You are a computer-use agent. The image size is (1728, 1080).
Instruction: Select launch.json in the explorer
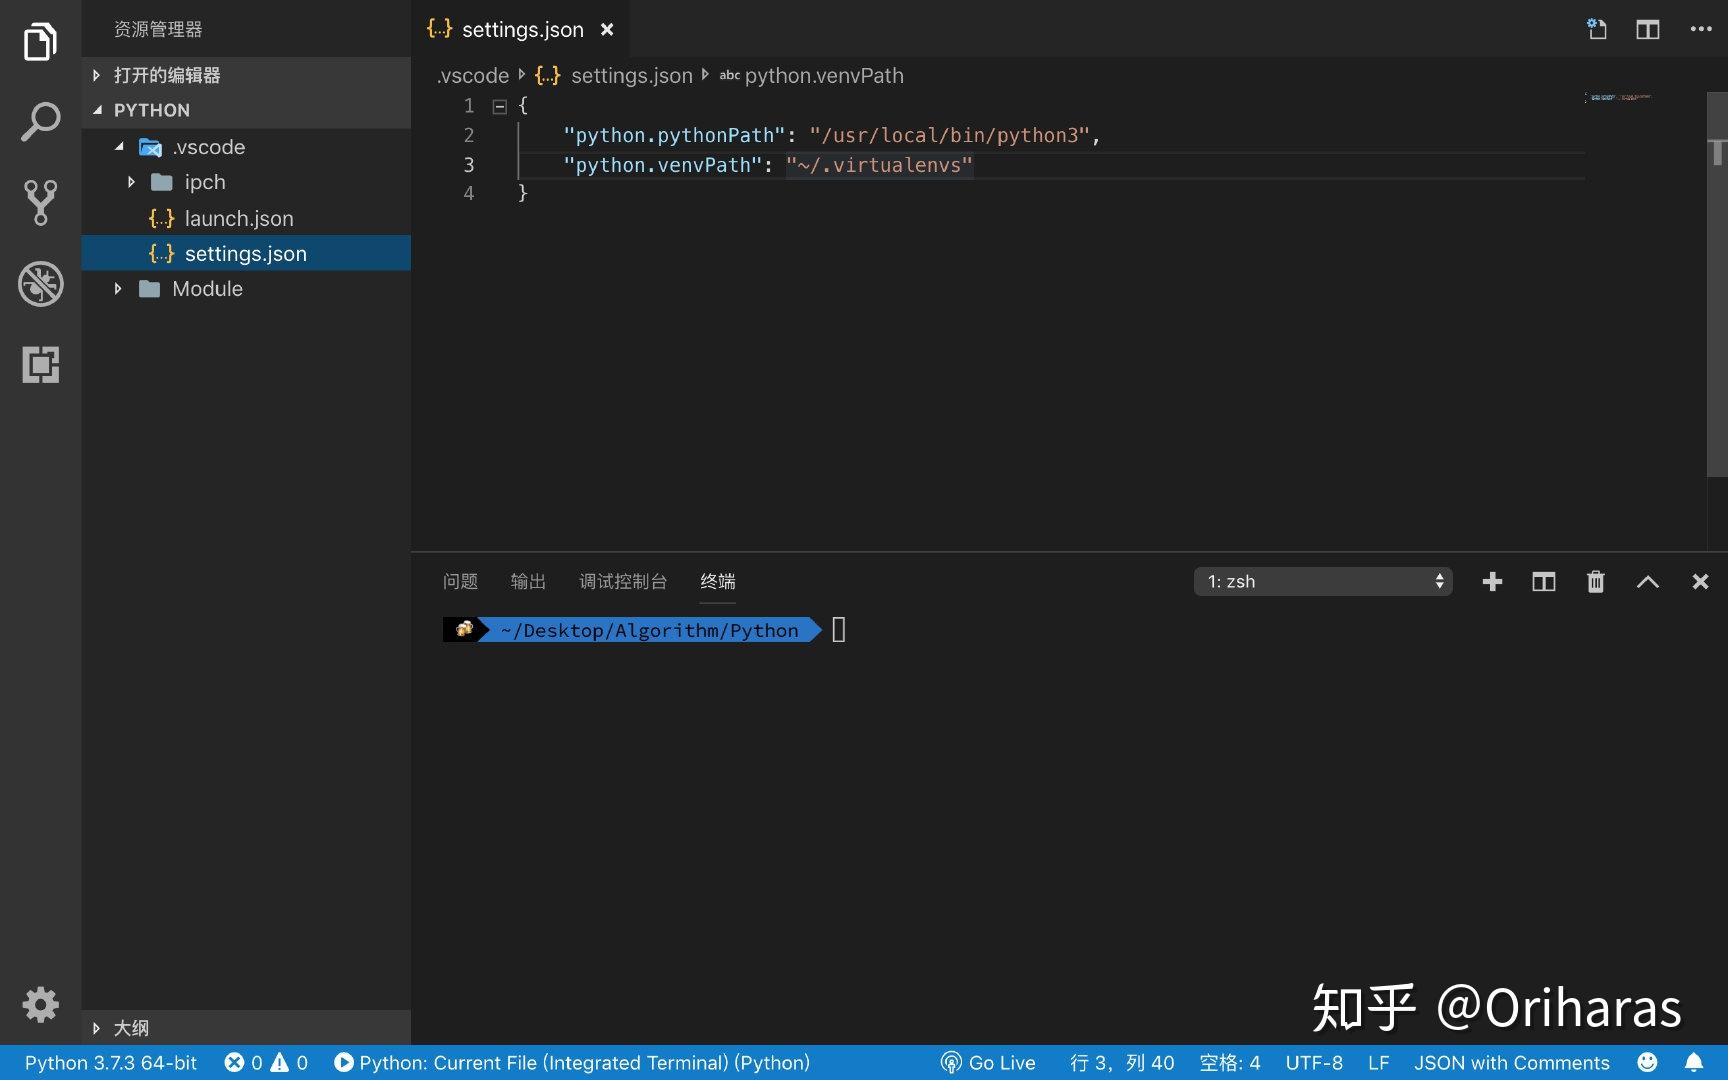[239, 218]
